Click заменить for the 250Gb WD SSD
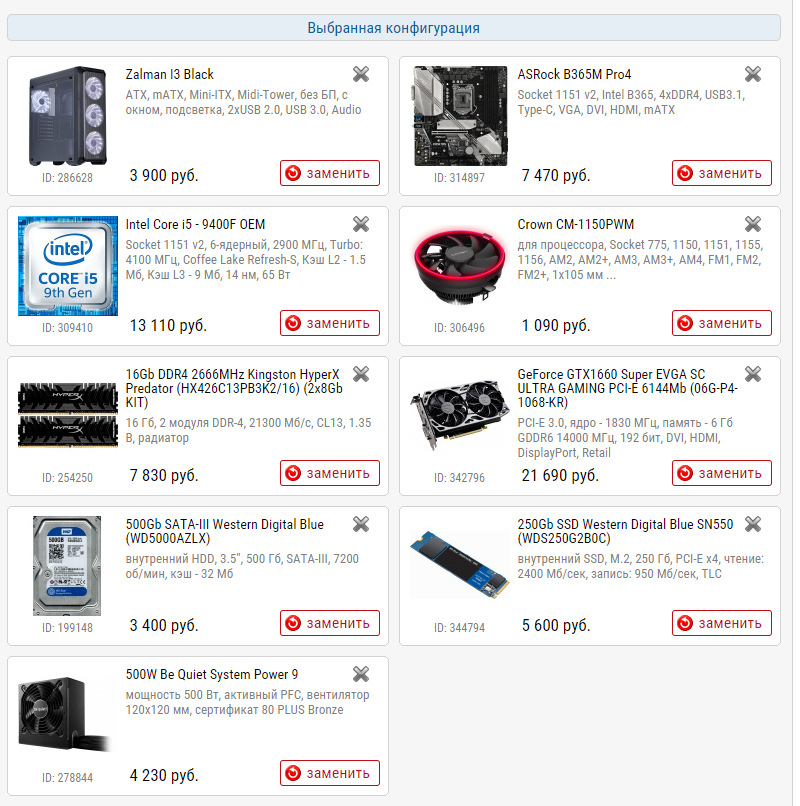Screen dimensions: 800x806 tap(721, 623)
